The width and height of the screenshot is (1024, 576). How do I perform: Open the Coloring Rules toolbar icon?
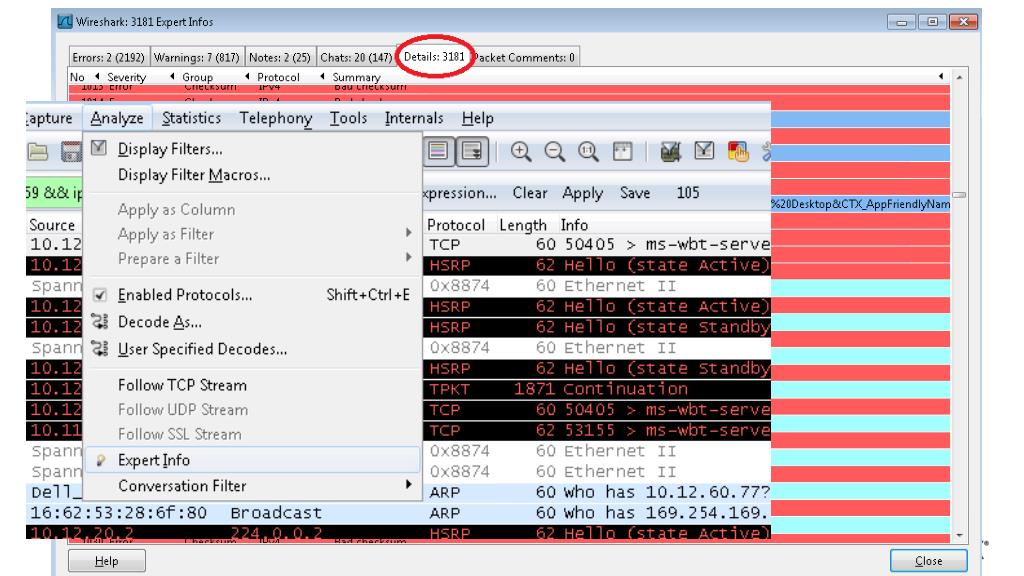[x=738, y=152]
